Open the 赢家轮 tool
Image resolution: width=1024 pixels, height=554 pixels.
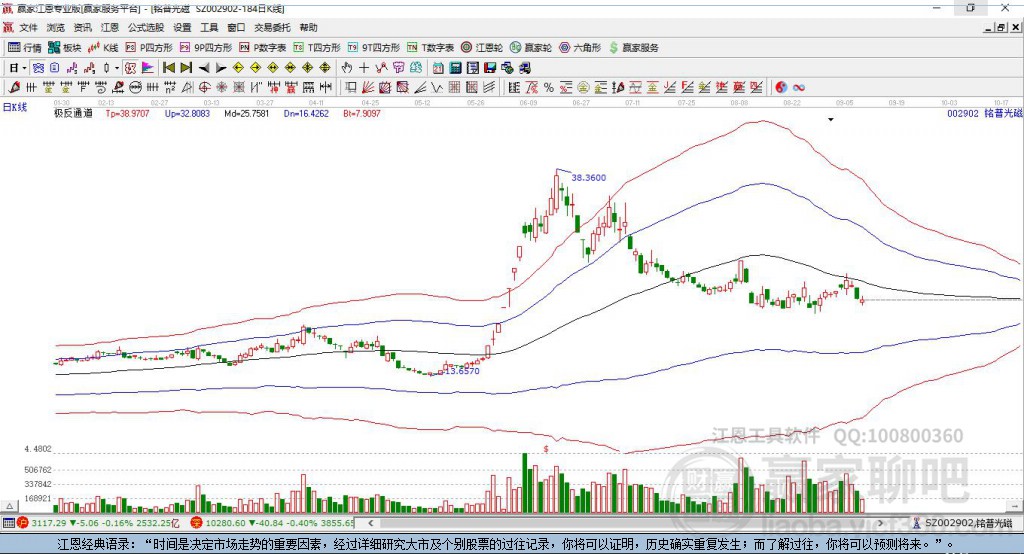pyautogui.click(x=531, y=48)
